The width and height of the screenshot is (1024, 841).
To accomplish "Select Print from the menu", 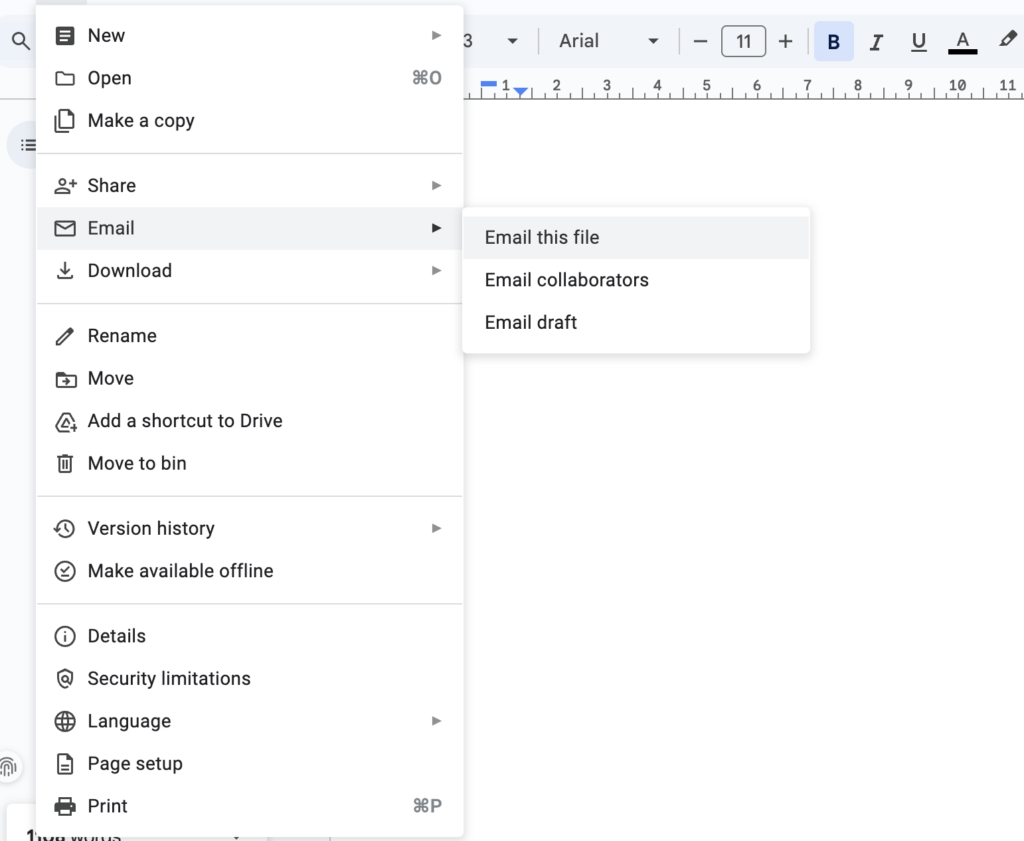I will click(x=249, y=806).
